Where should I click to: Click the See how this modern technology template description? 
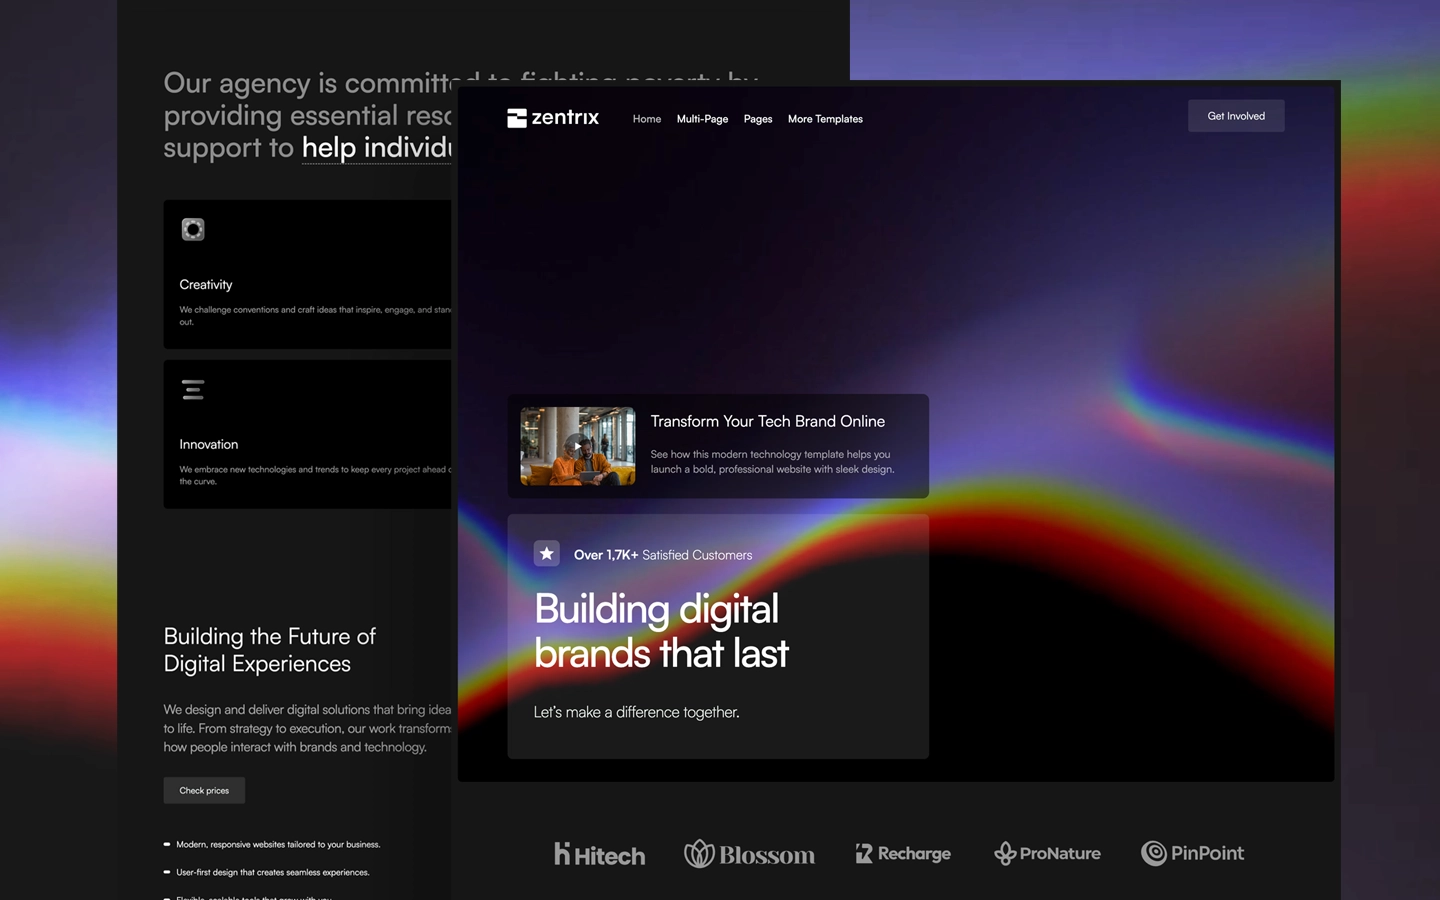(x=772, y=462)
